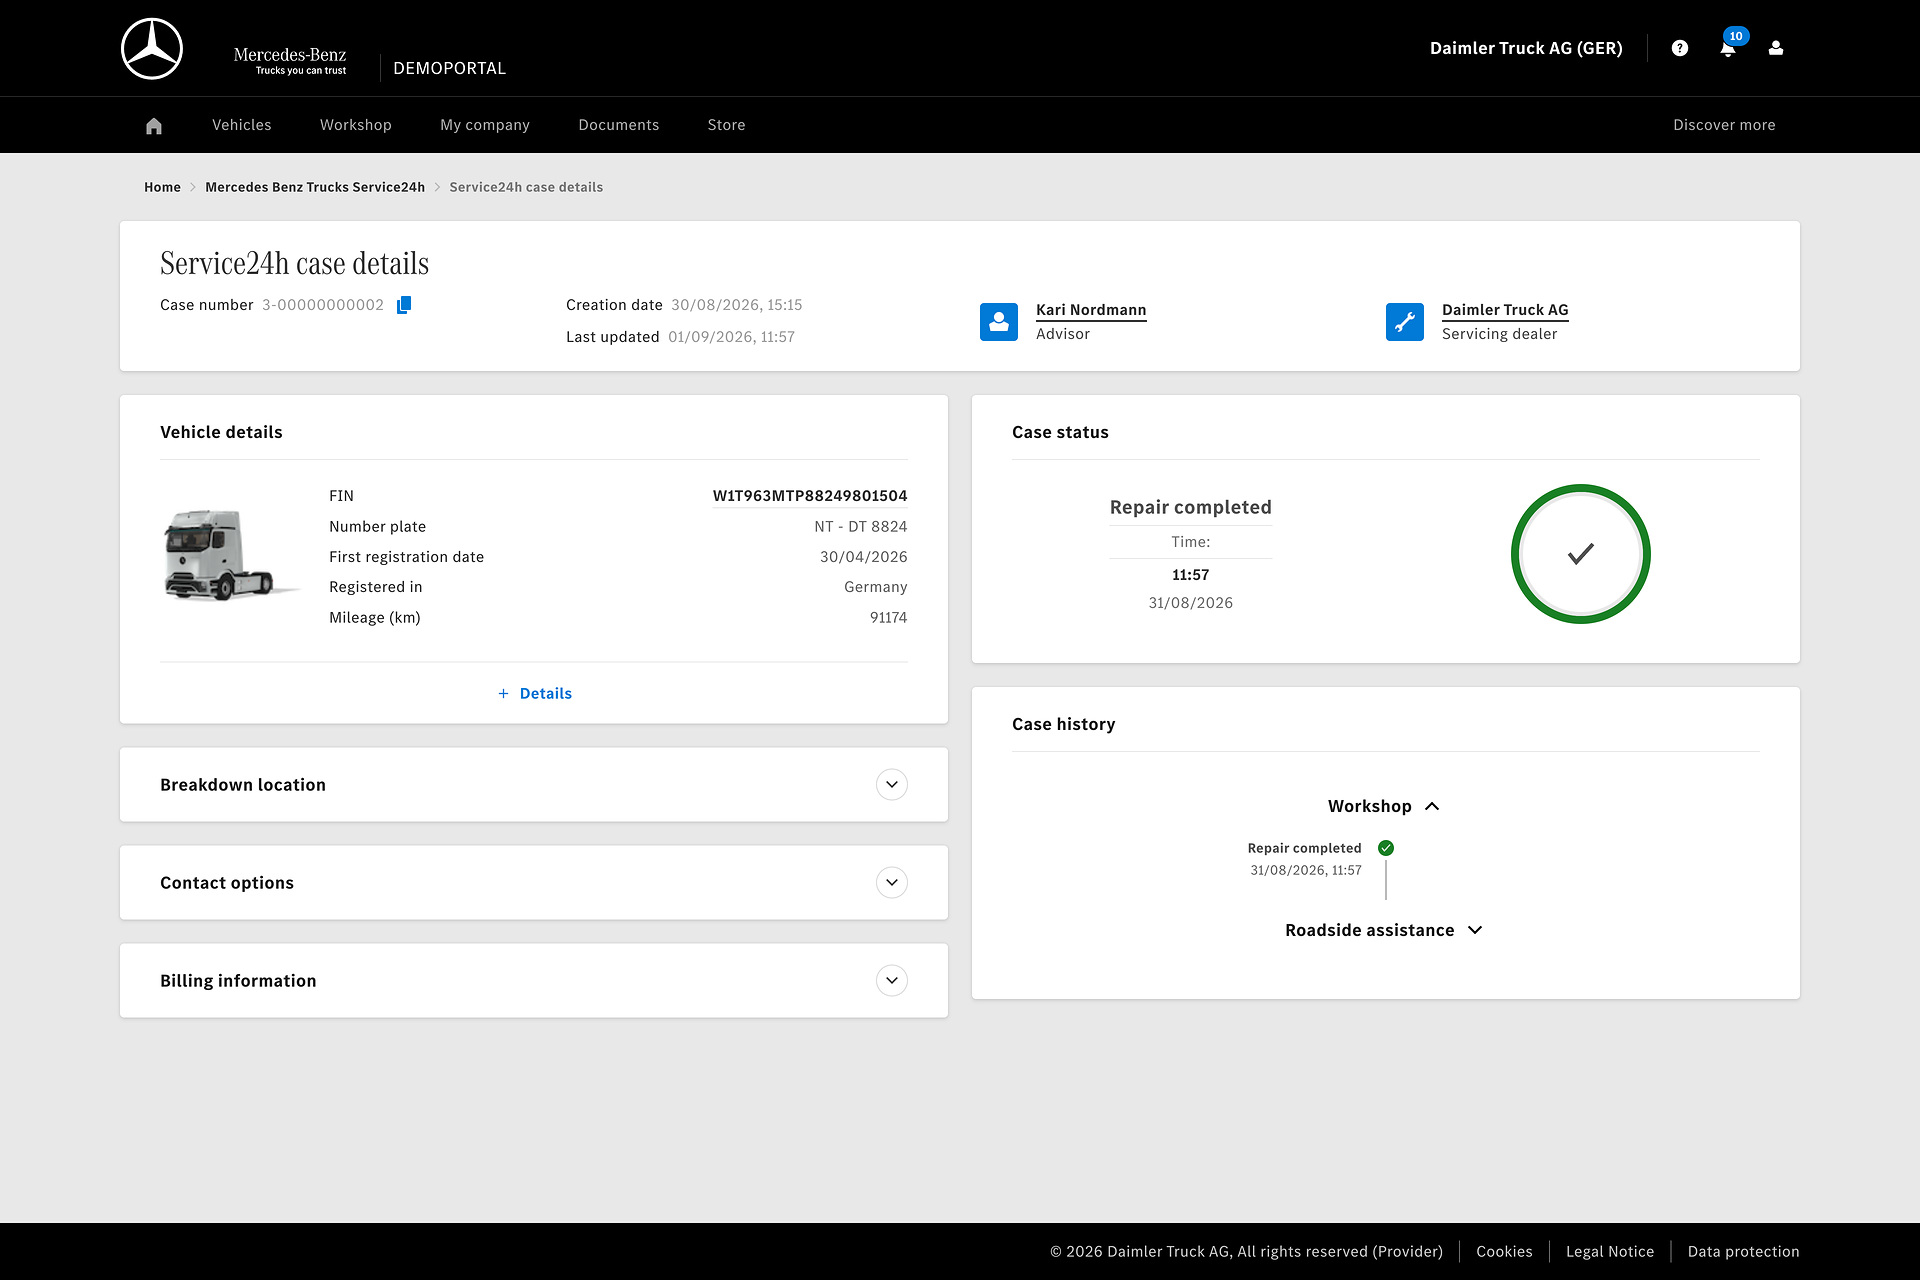Click the blue advisor person icon
This screenshot has height=1280, width=1920.
coord(999,322)
